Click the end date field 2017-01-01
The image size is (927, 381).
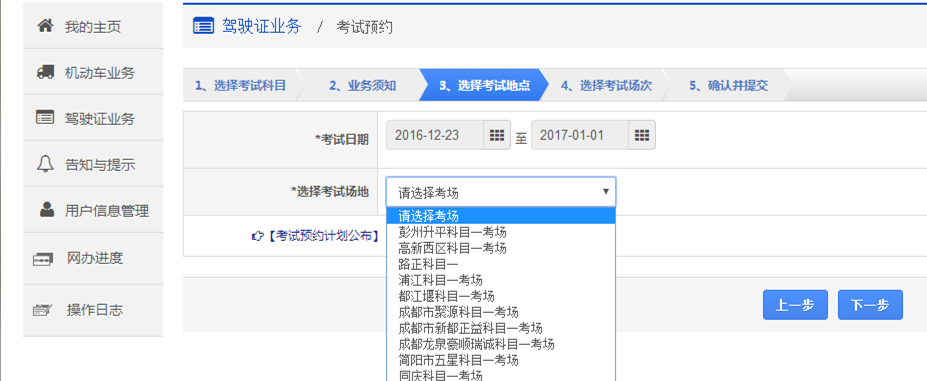coord(580,135)
